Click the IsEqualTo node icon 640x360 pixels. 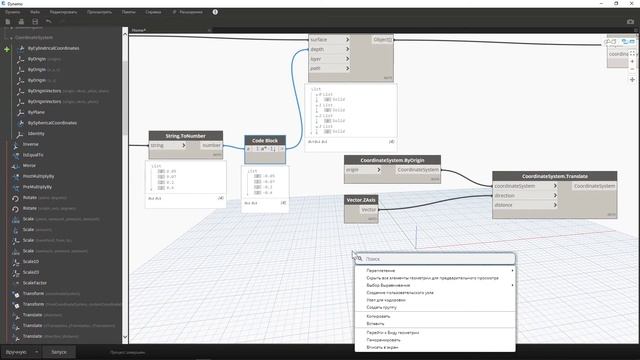pyautogui.click(x=16, y=155)
